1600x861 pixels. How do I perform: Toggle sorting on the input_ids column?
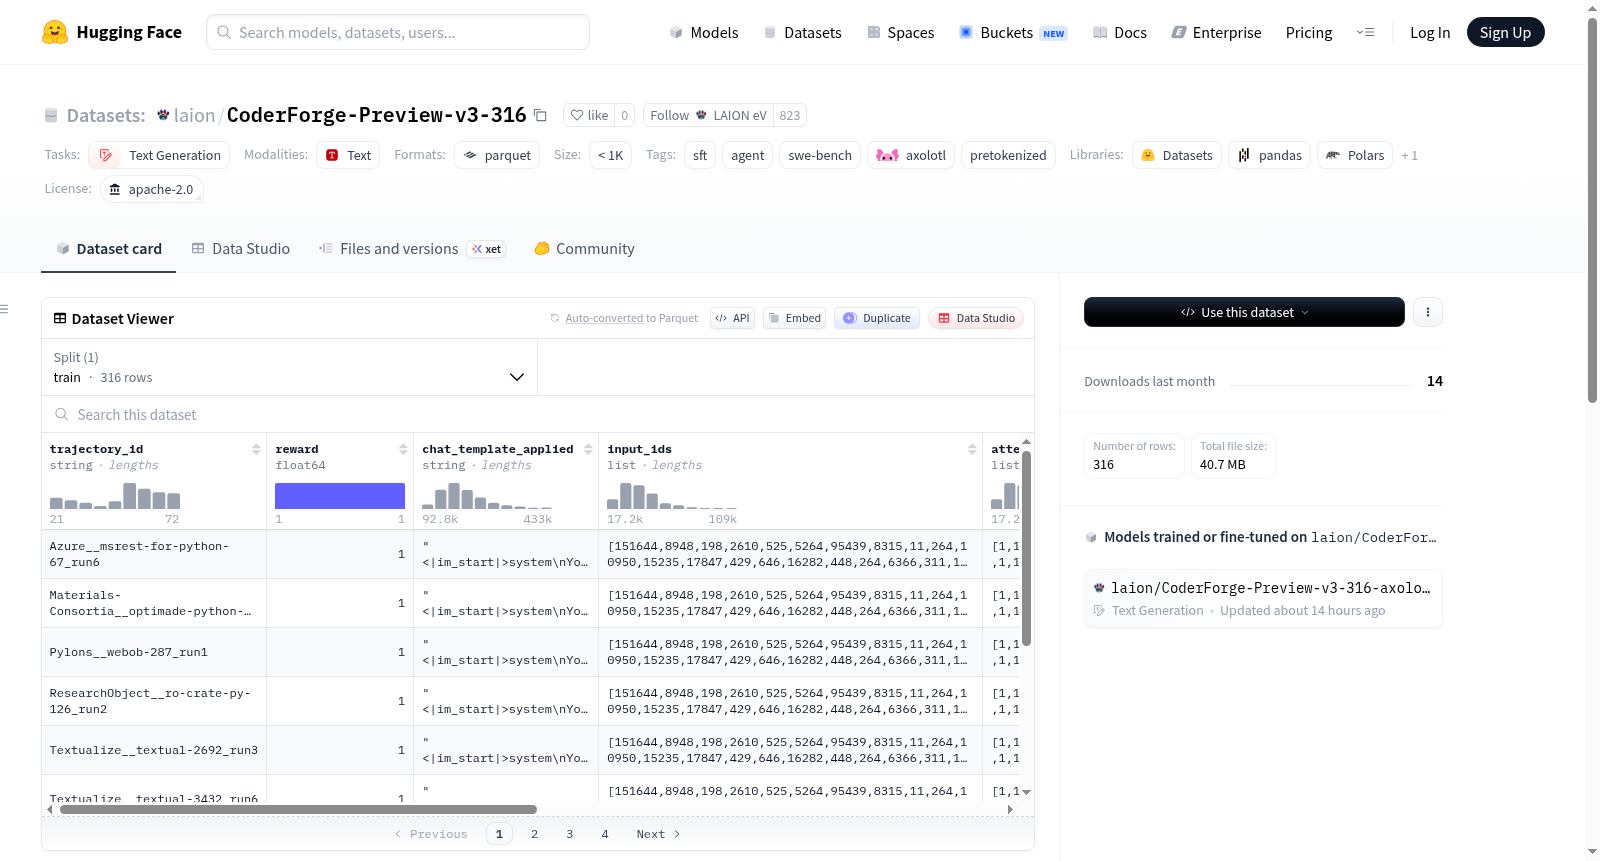pos(972,449)
